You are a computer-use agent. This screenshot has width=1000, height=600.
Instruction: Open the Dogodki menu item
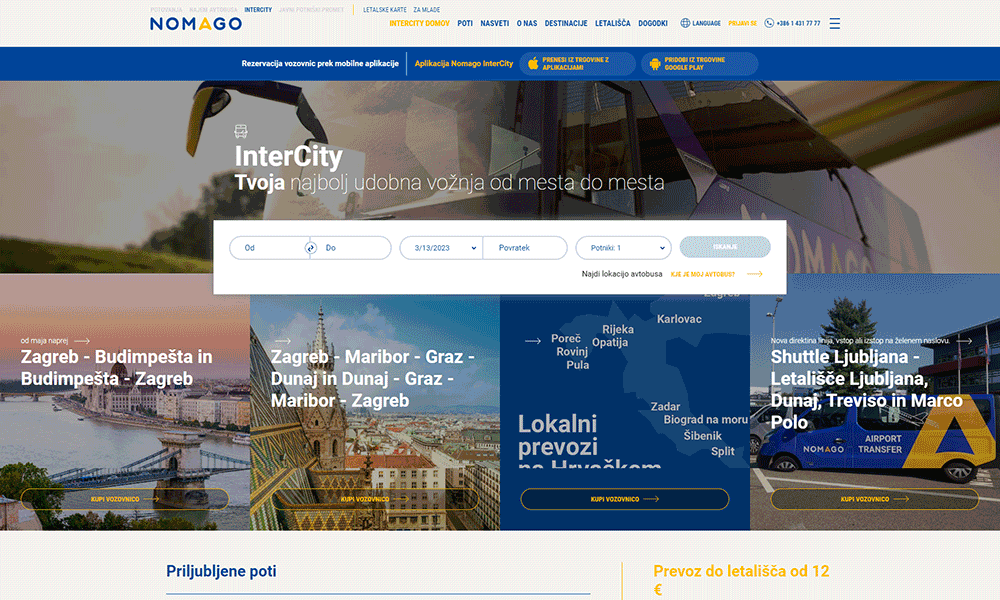coord(653,24)
